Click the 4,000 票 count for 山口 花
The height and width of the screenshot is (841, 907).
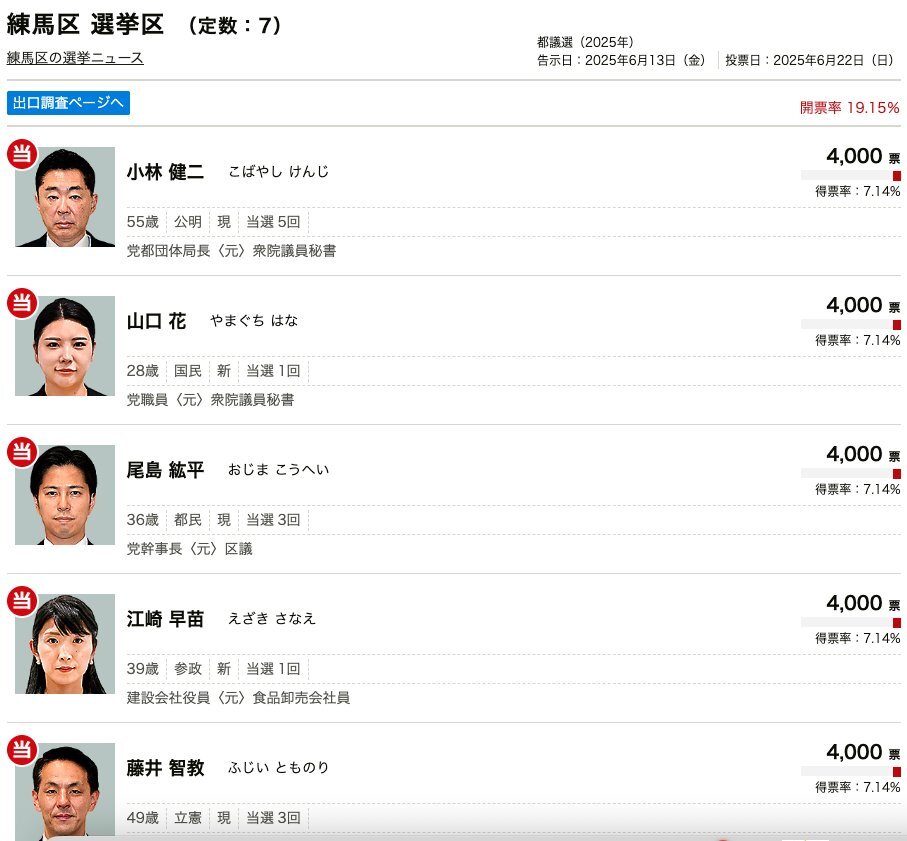[863, 305]
